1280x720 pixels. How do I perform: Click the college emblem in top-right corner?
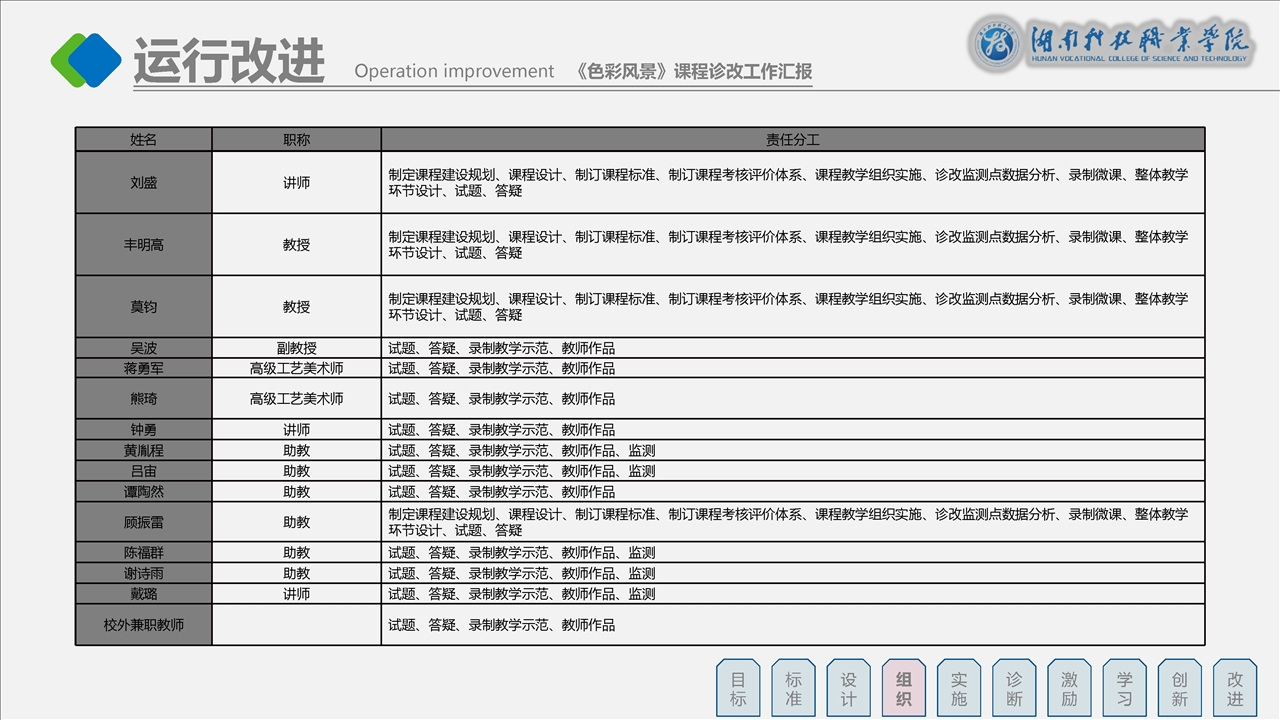click(x=996, y=44)
